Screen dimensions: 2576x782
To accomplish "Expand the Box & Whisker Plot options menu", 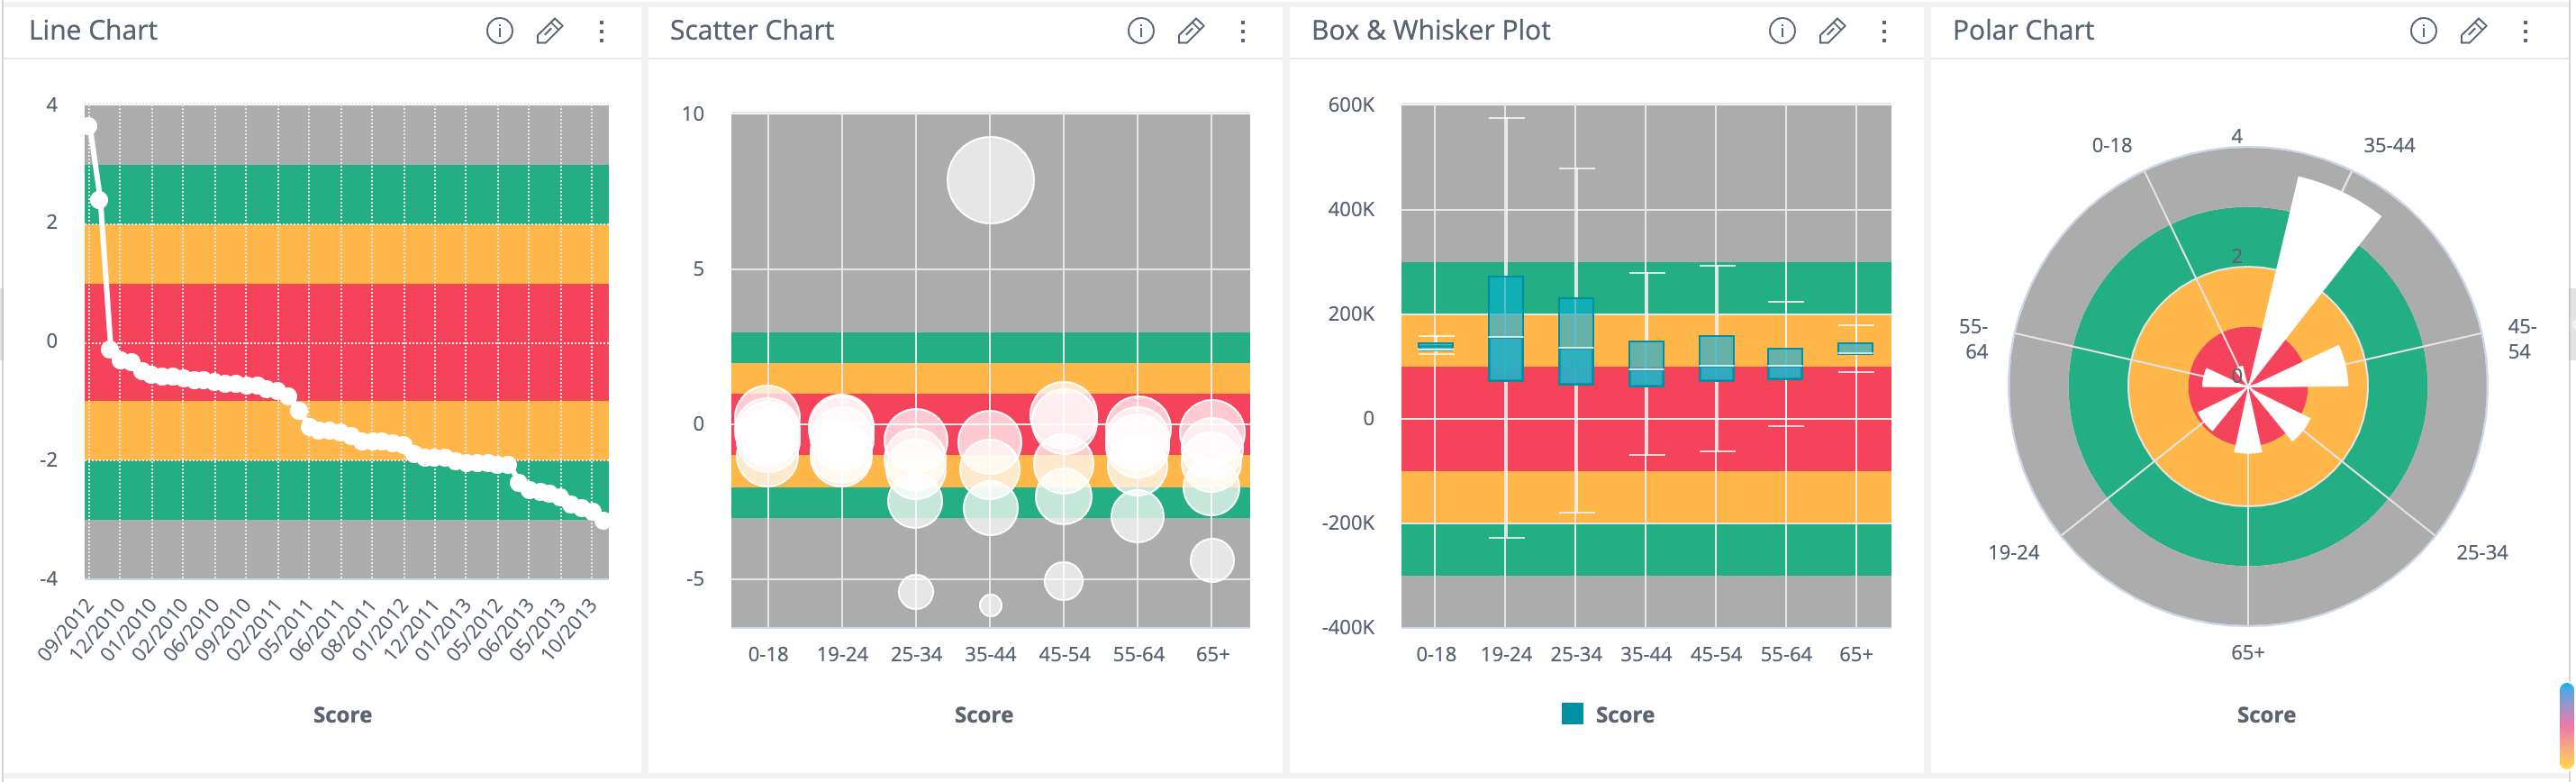I will click(x=1883, y=31).
